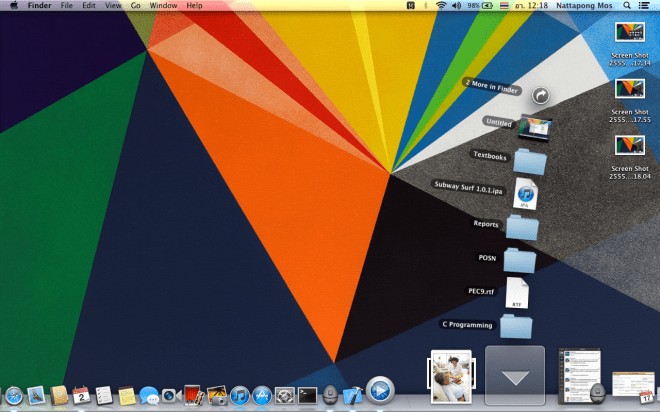Open iPhoto icon in Dock
Image resolution: width=660 pixels, height=412 pixels.
tap(217, 396)
